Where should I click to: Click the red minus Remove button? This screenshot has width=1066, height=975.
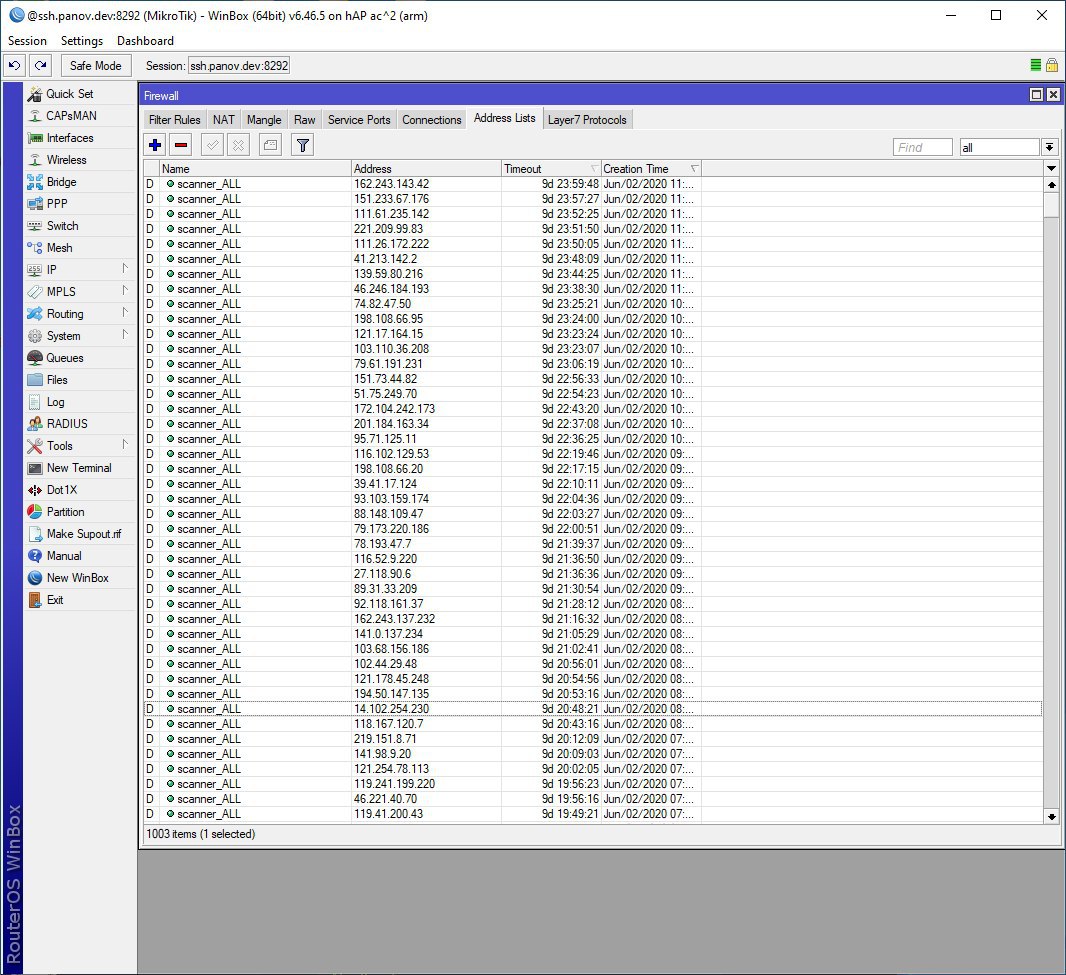click(x=181, y=145)
